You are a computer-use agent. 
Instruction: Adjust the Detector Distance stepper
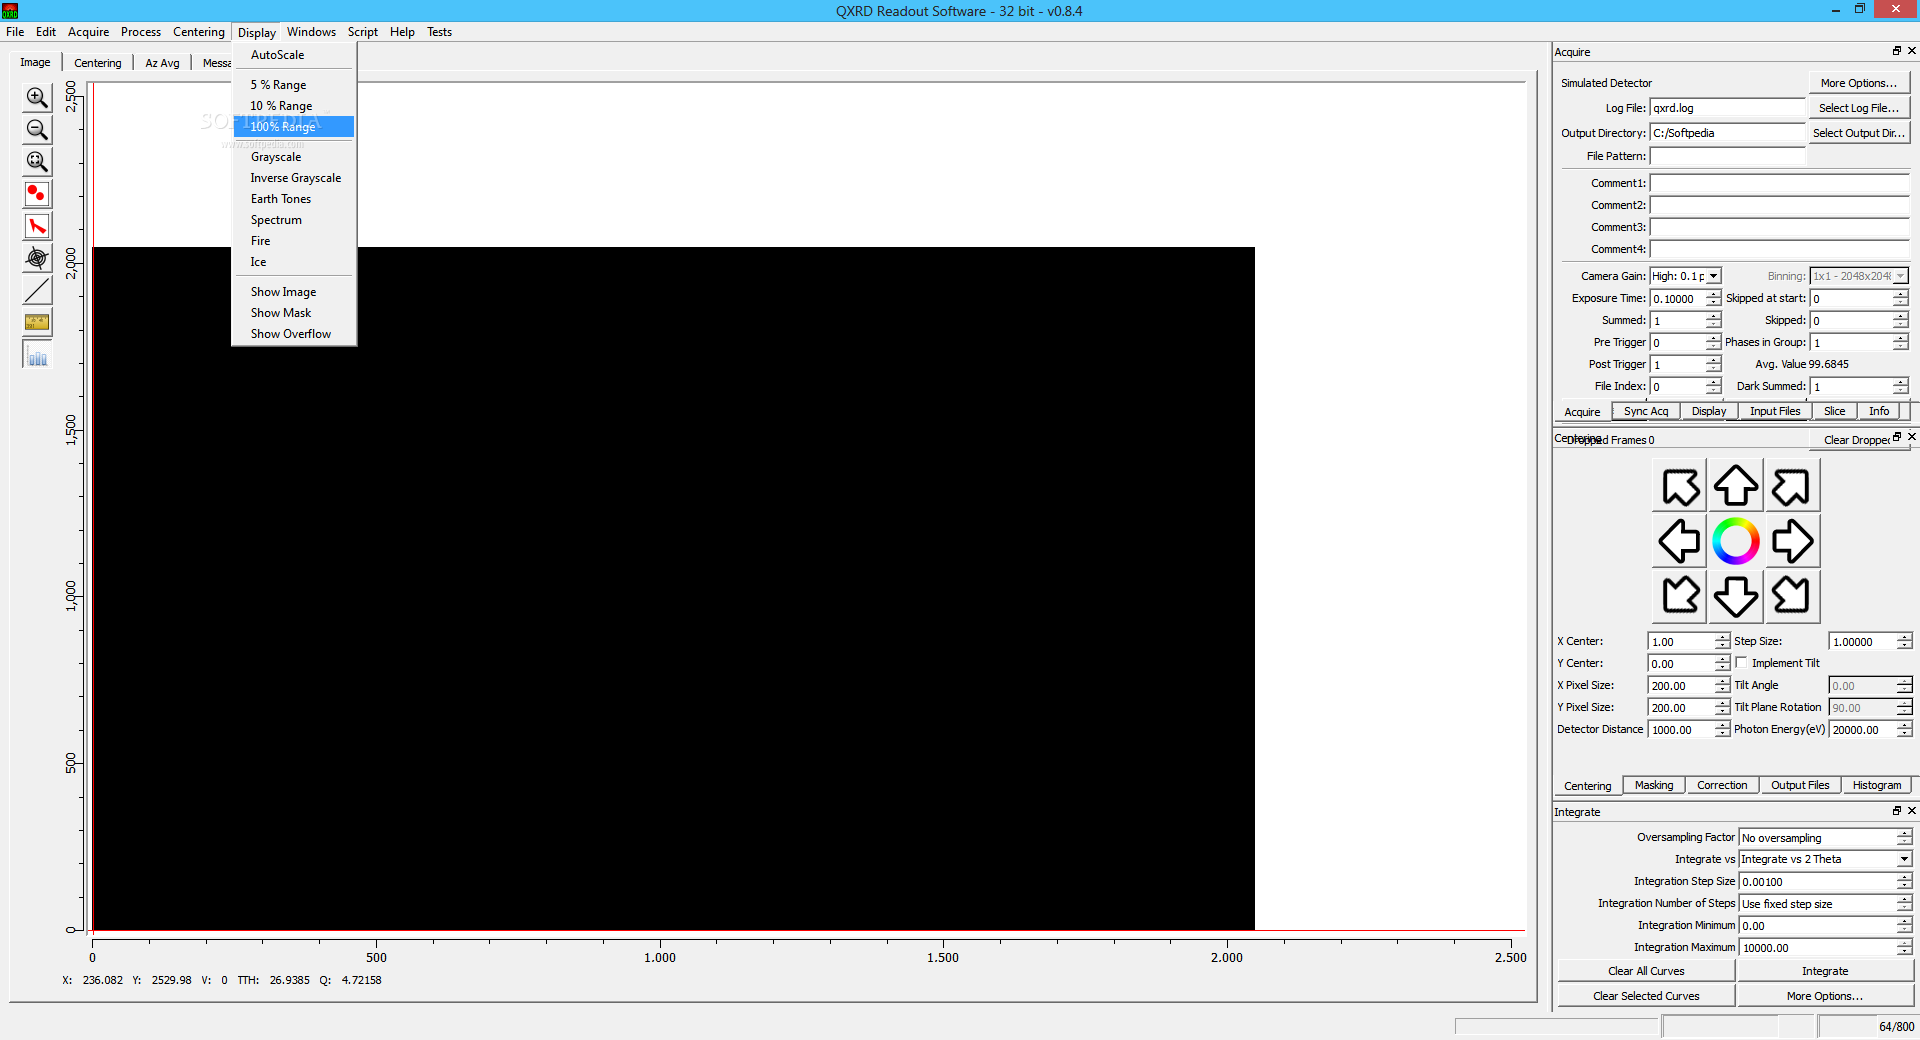pos(1721,729)
